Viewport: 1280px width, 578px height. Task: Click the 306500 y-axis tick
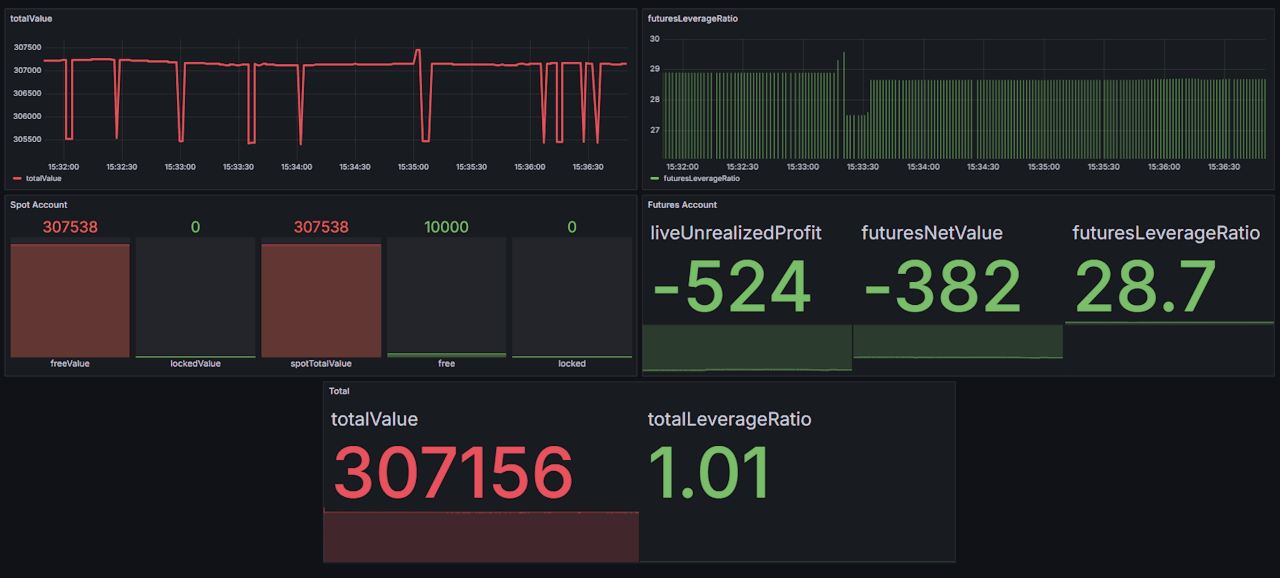pyautogui.click(x=27, y=93)
